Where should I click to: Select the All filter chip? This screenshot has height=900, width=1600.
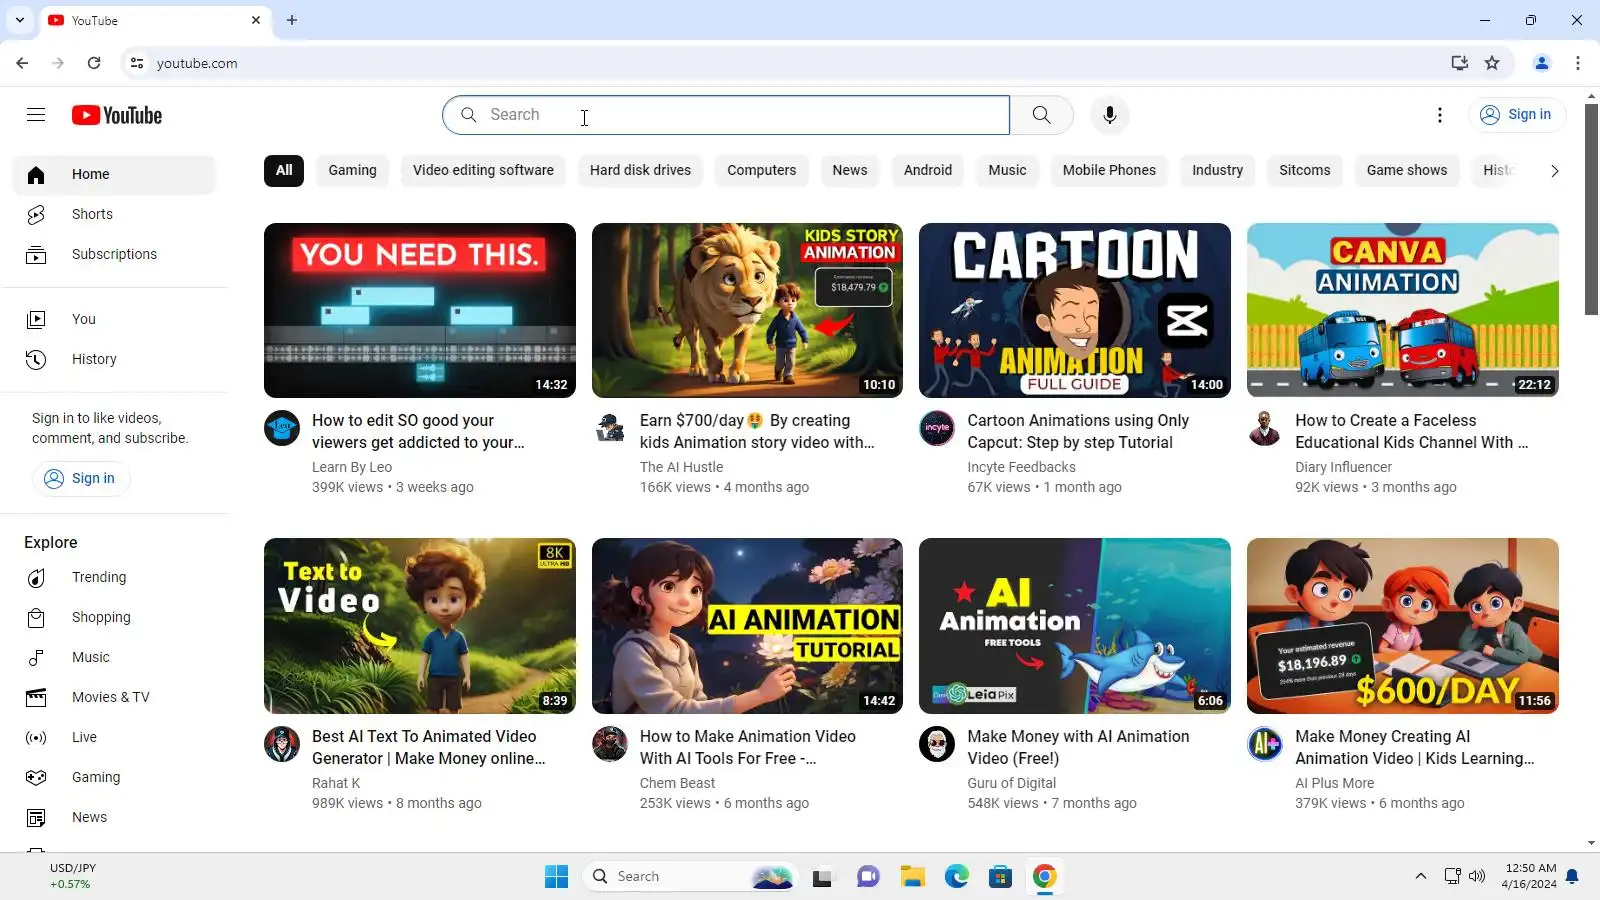point(284,170)
